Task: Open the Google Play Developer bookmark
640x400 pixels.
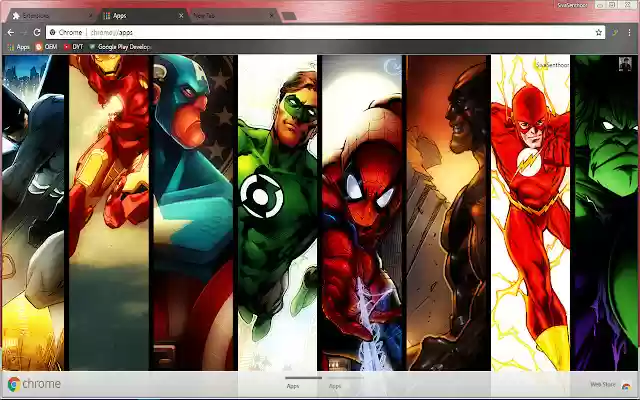Action: coord(120,47)
